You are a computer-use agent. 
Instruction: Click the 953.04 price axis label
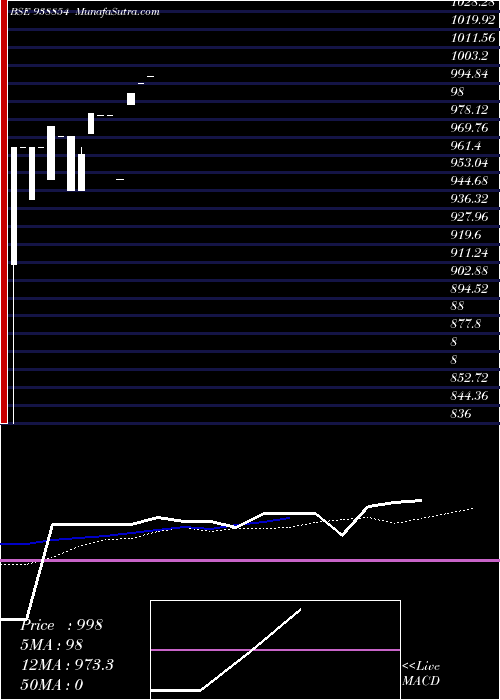[470, 163]
